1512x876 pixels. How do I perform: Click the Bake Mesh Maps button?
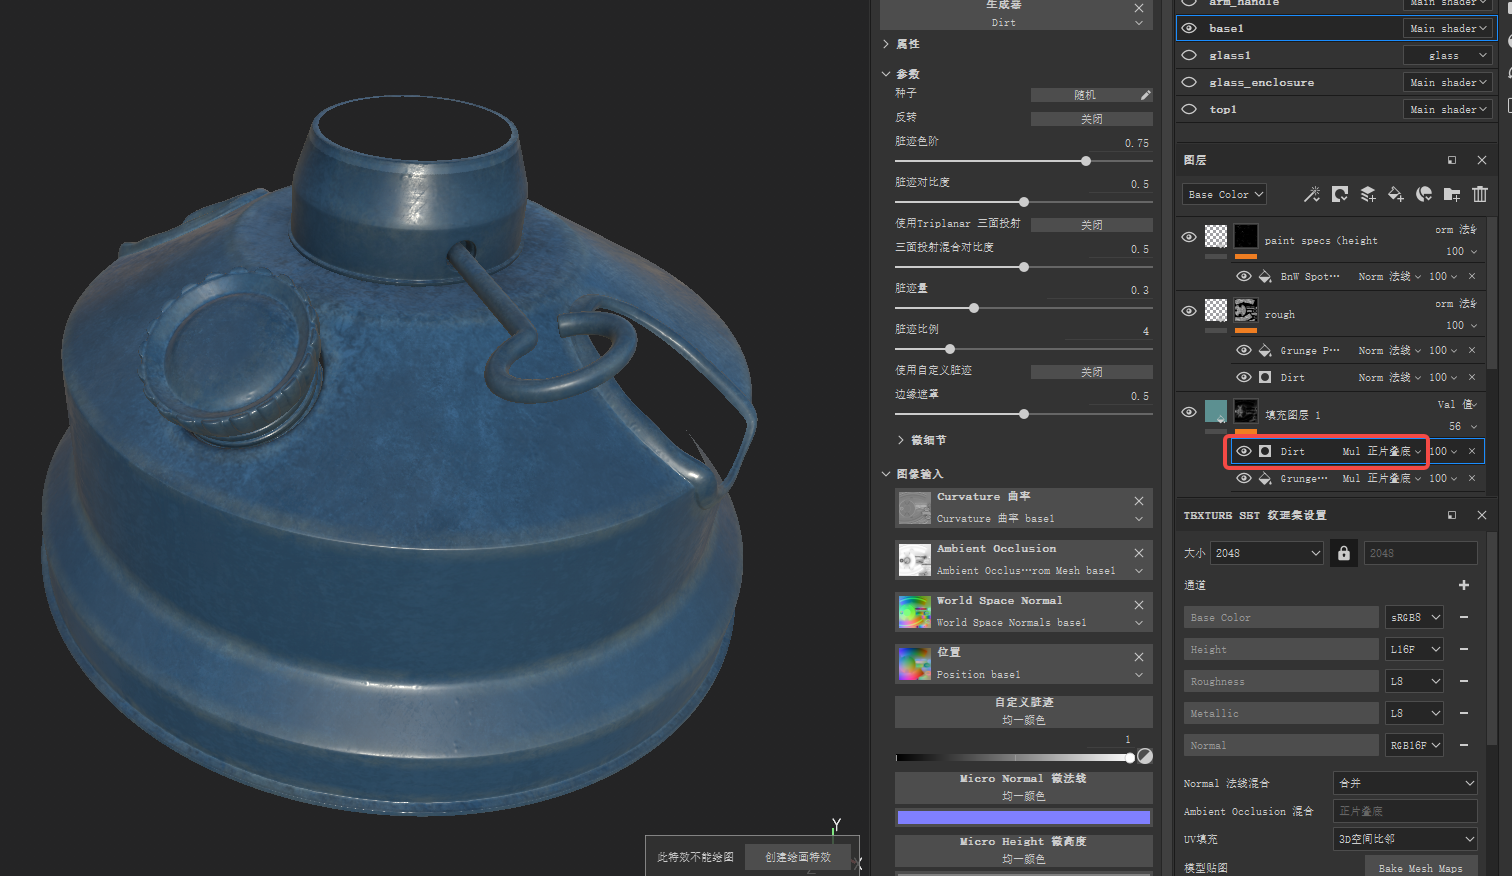click(1421, 866)
